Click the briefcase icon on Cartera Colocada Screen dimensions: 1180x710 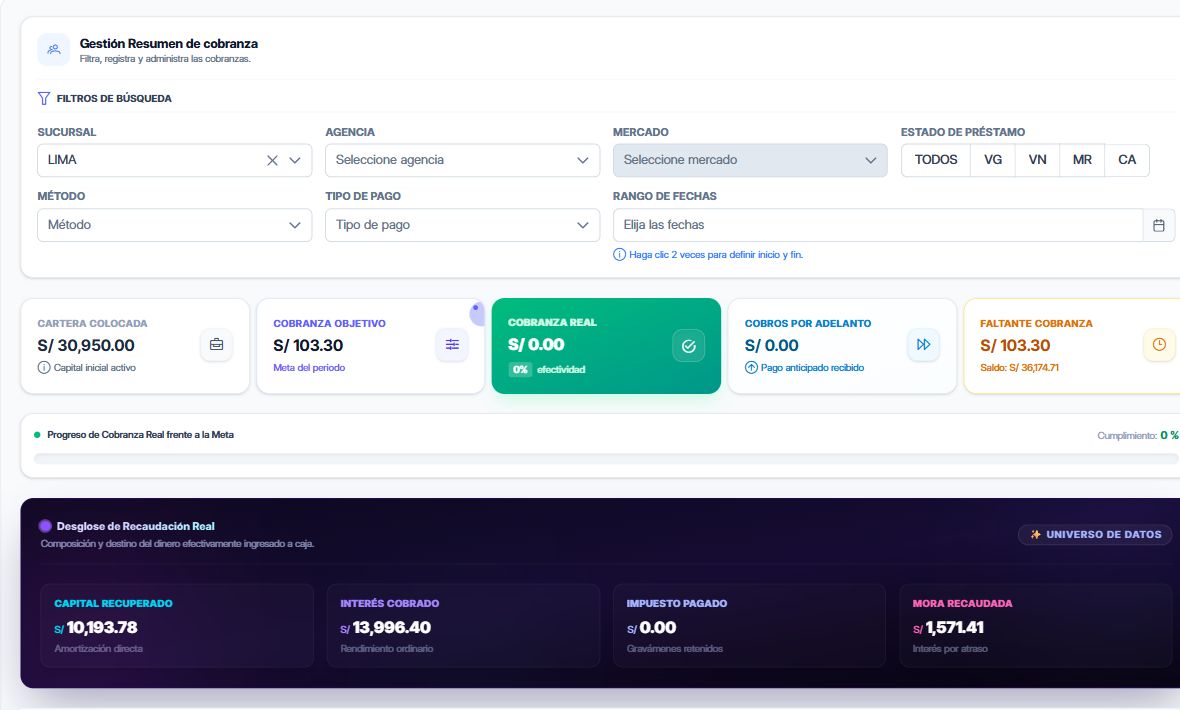coord(217,345)
